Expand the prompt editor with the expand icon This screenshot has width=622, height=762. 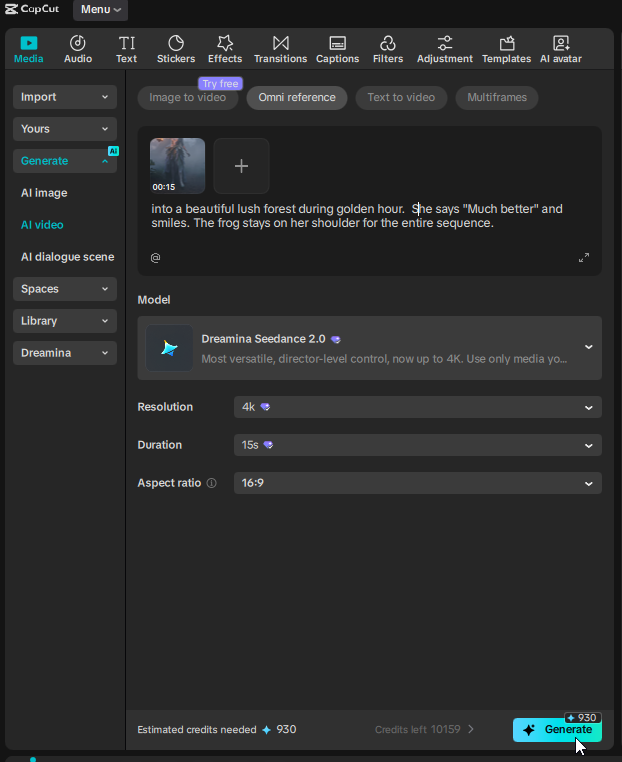click(x=584, y=258)
